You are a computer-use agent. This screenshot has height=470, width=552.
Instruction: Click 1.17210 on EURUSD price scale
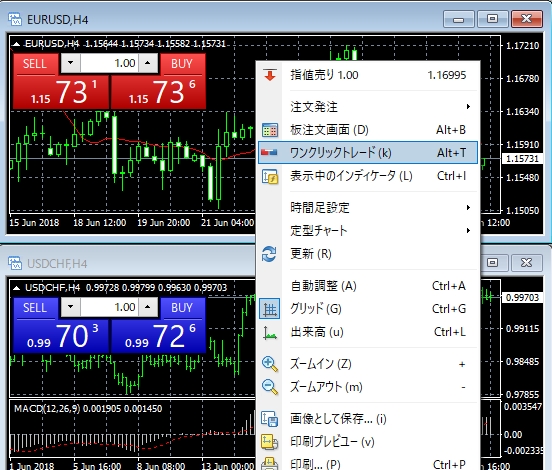522,45
